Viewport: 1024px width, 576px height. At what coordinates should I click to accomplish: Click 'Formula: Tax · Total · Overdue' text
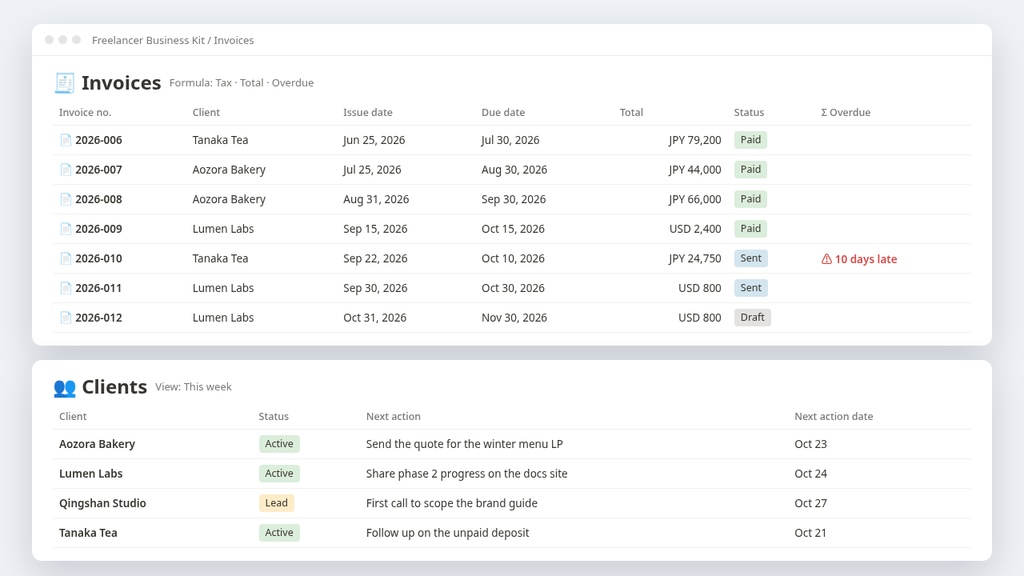[x=242, y=83]
